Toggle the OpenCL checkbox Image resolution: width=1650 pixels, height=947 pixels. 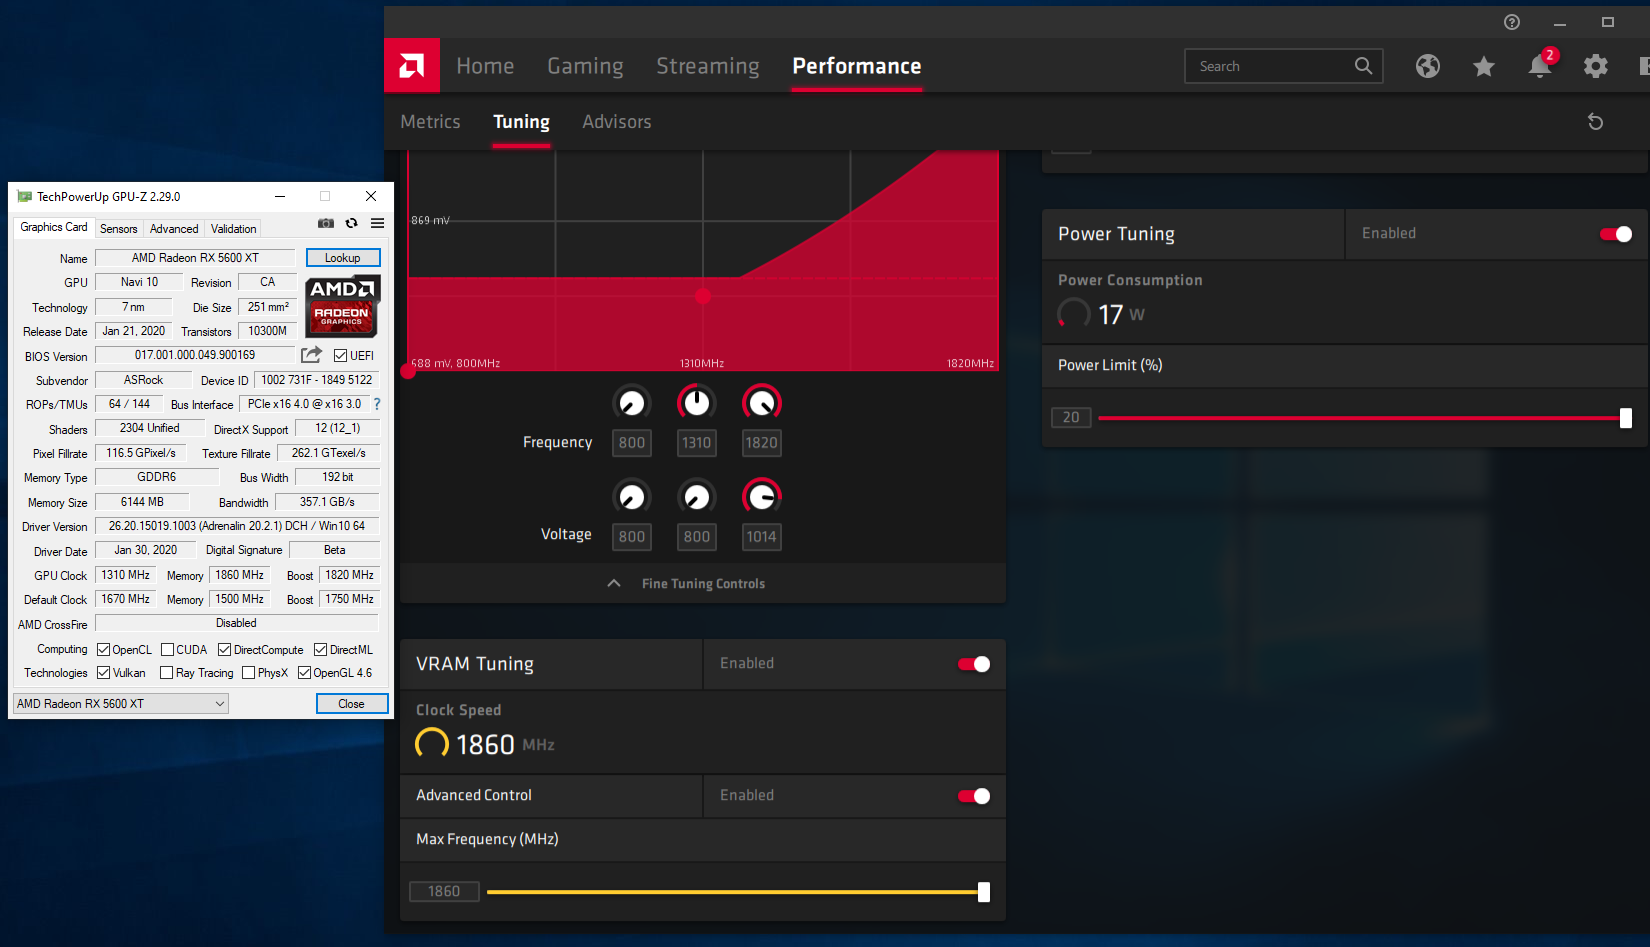click(x=103, y=650)
